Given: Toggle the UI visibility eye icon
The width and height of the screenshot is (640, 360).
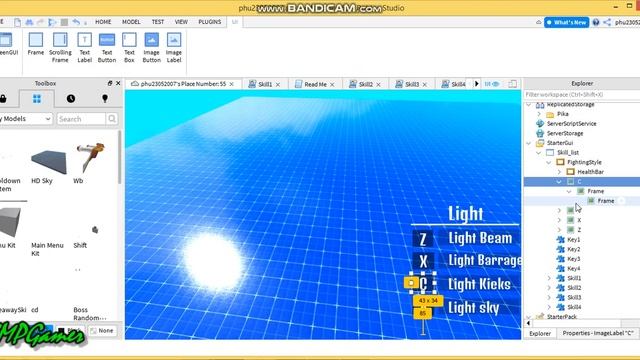Looking at the screenshot, I should point(492,84).
